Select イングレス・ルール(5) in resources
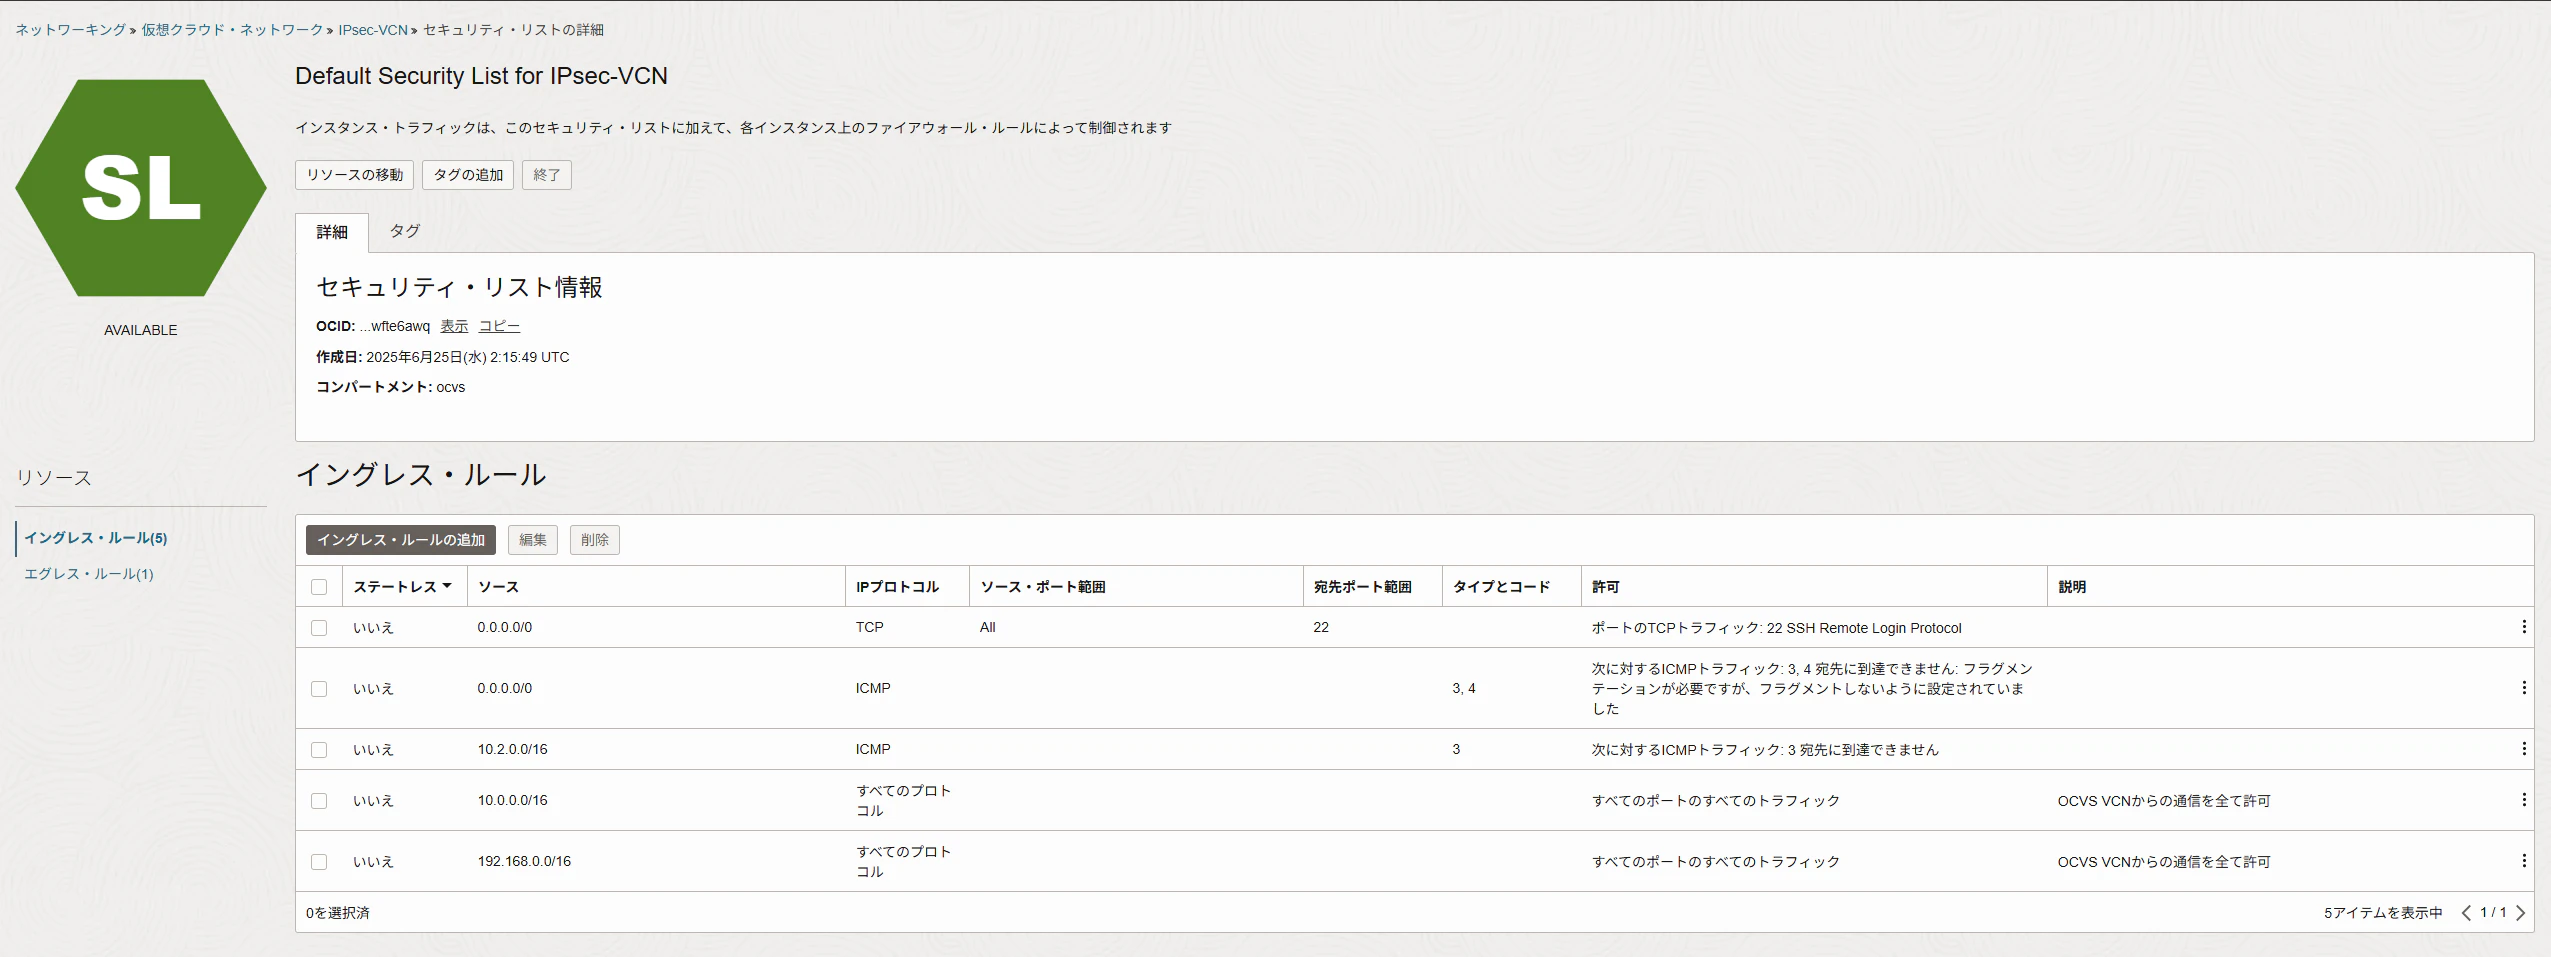This screenshot has width=2551, height=957. click(96, 538)
